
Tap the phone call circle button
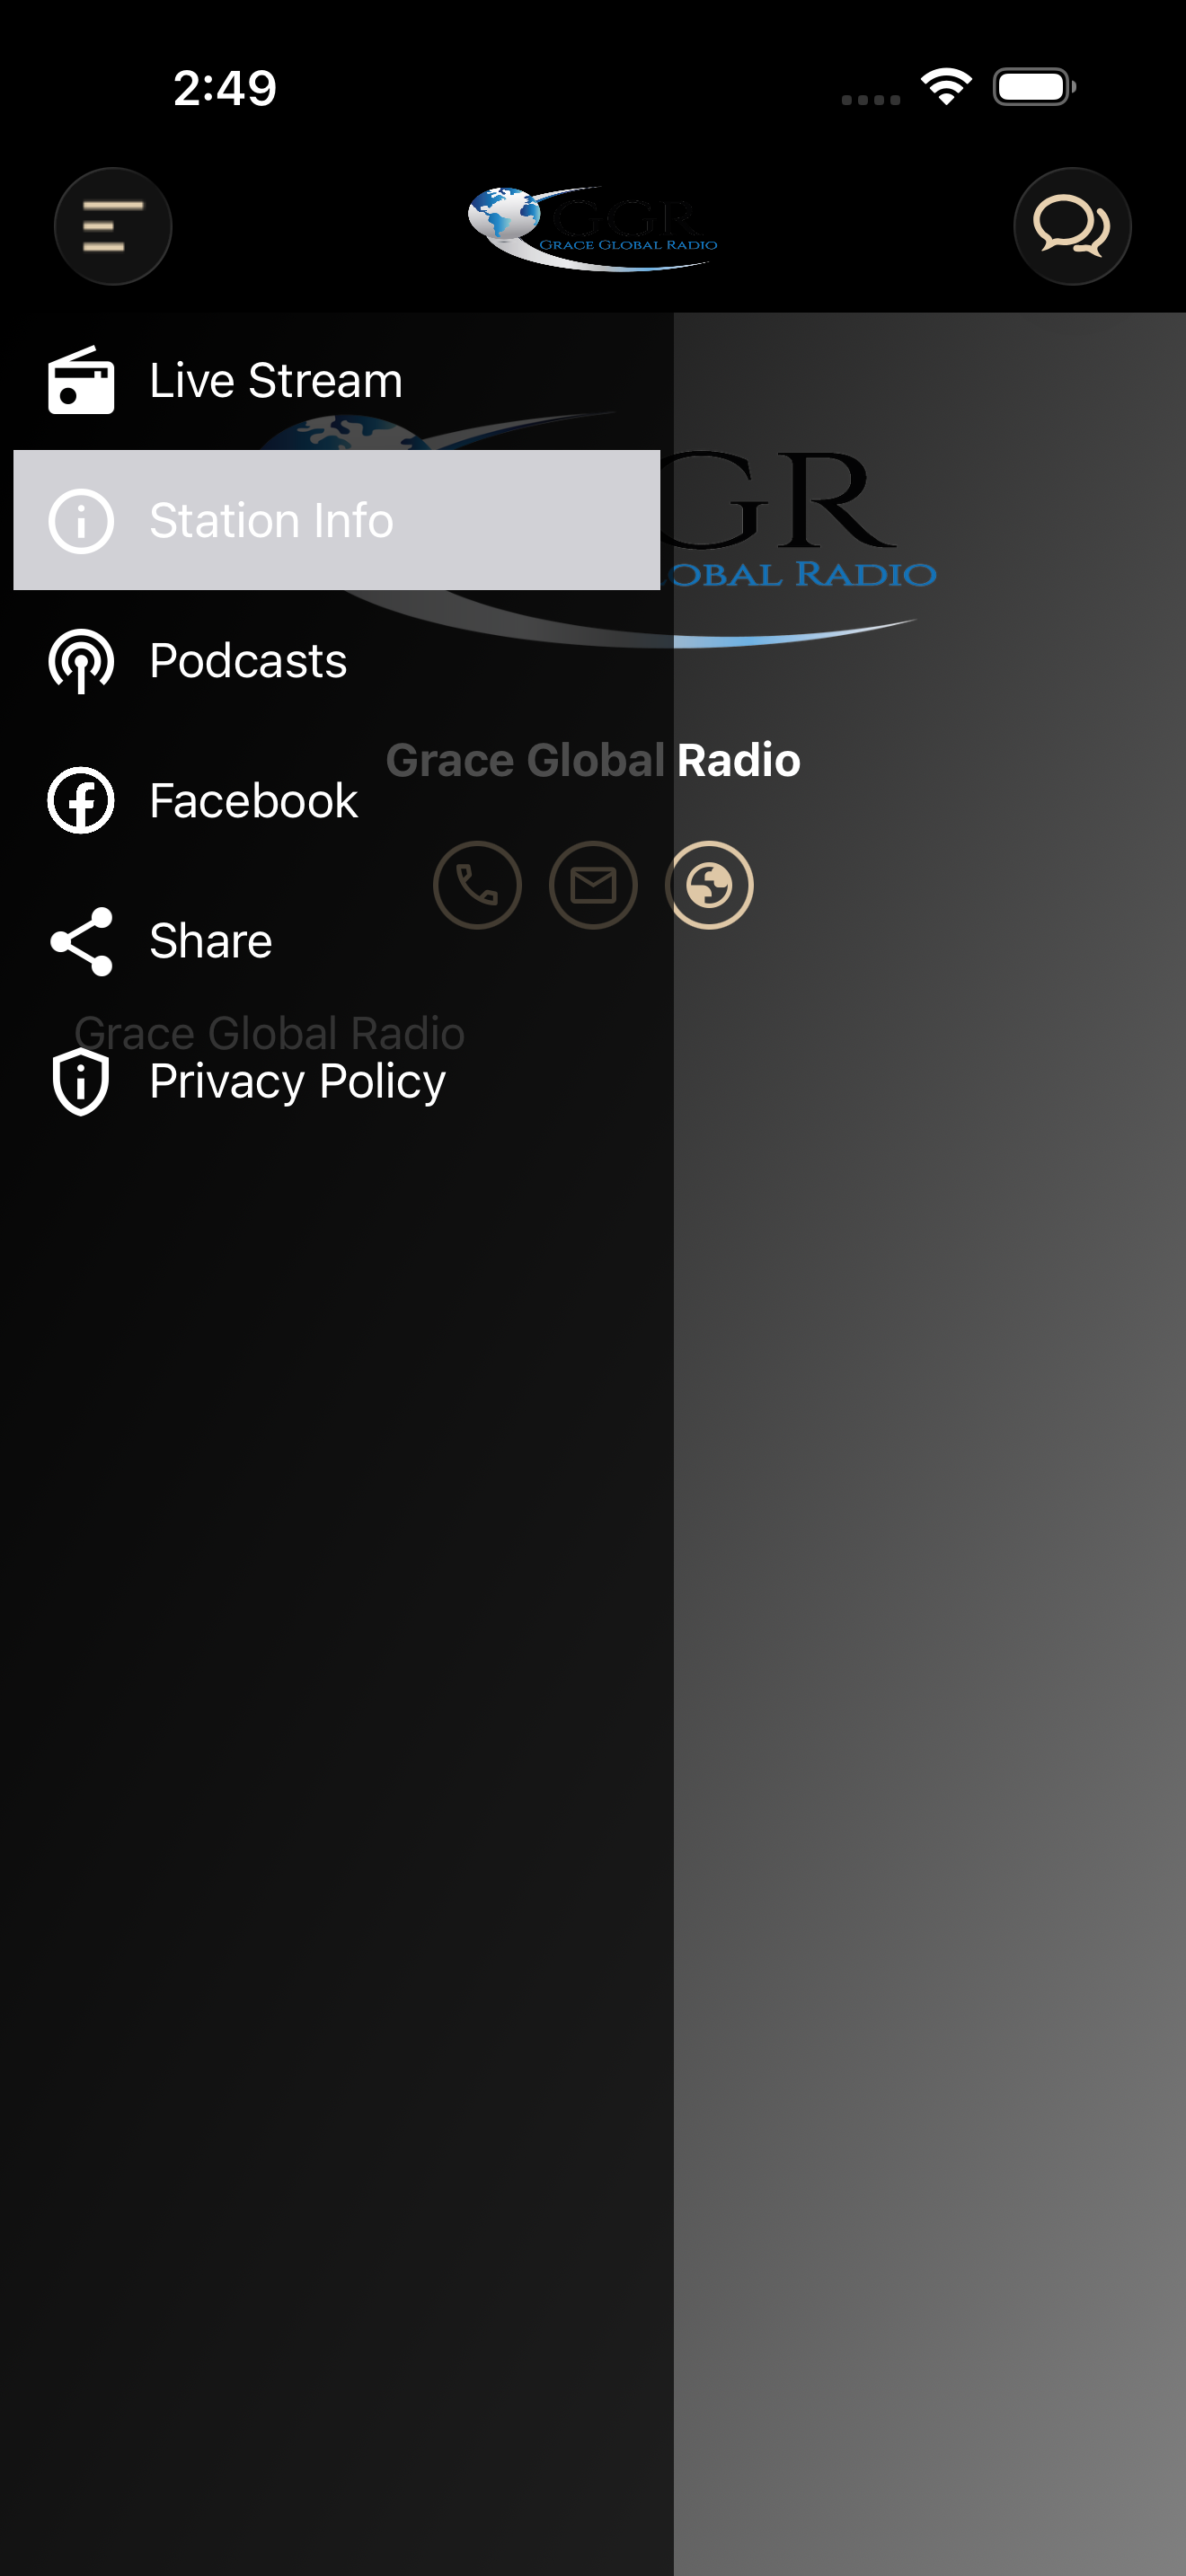(x=477, y=885)
